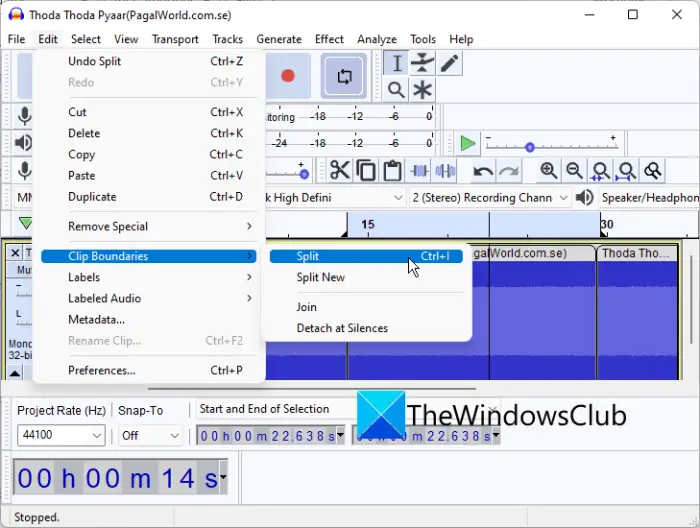Activate the Selection I-beam tool
Screen dimensions: 700x528
(x=396, y=63)
